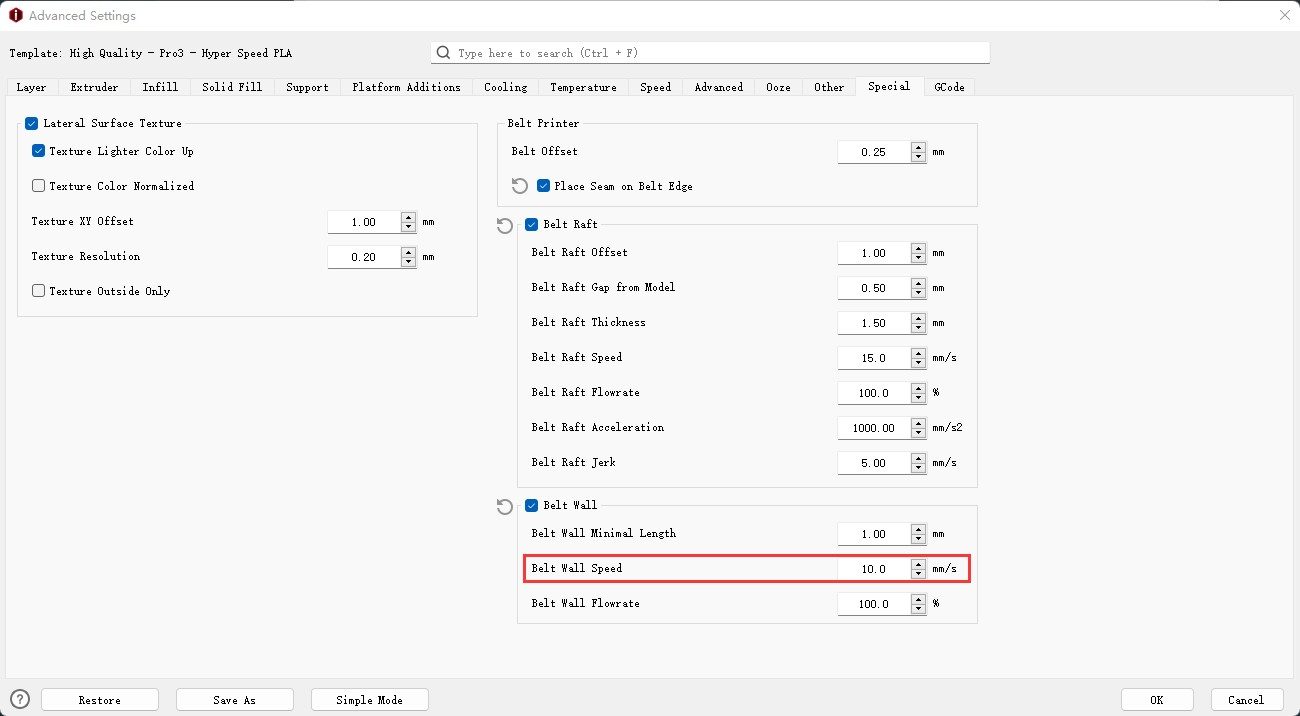Image resolution: width=1300 pixels, height=716 pixels.
Task: Decrease Texture Resolution using the stepper arrow
Action: tap(408, 261)
